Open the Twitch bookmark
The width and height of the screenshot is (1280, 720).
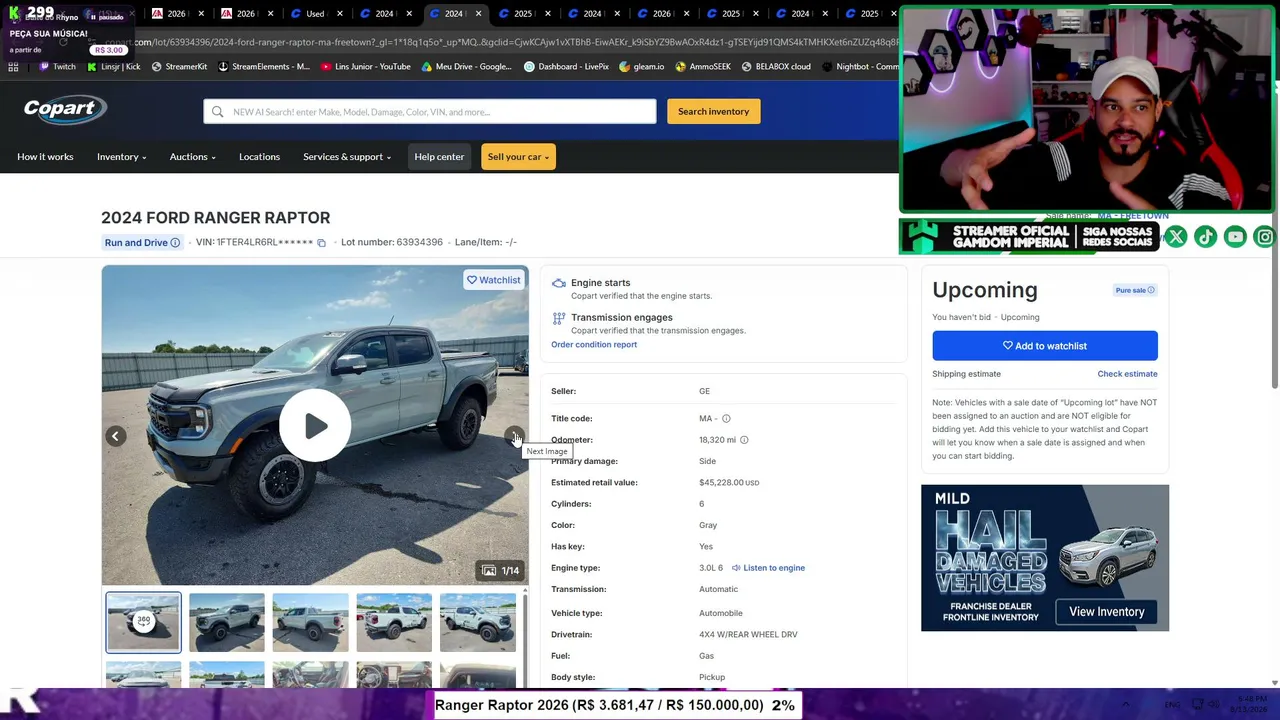57,67
